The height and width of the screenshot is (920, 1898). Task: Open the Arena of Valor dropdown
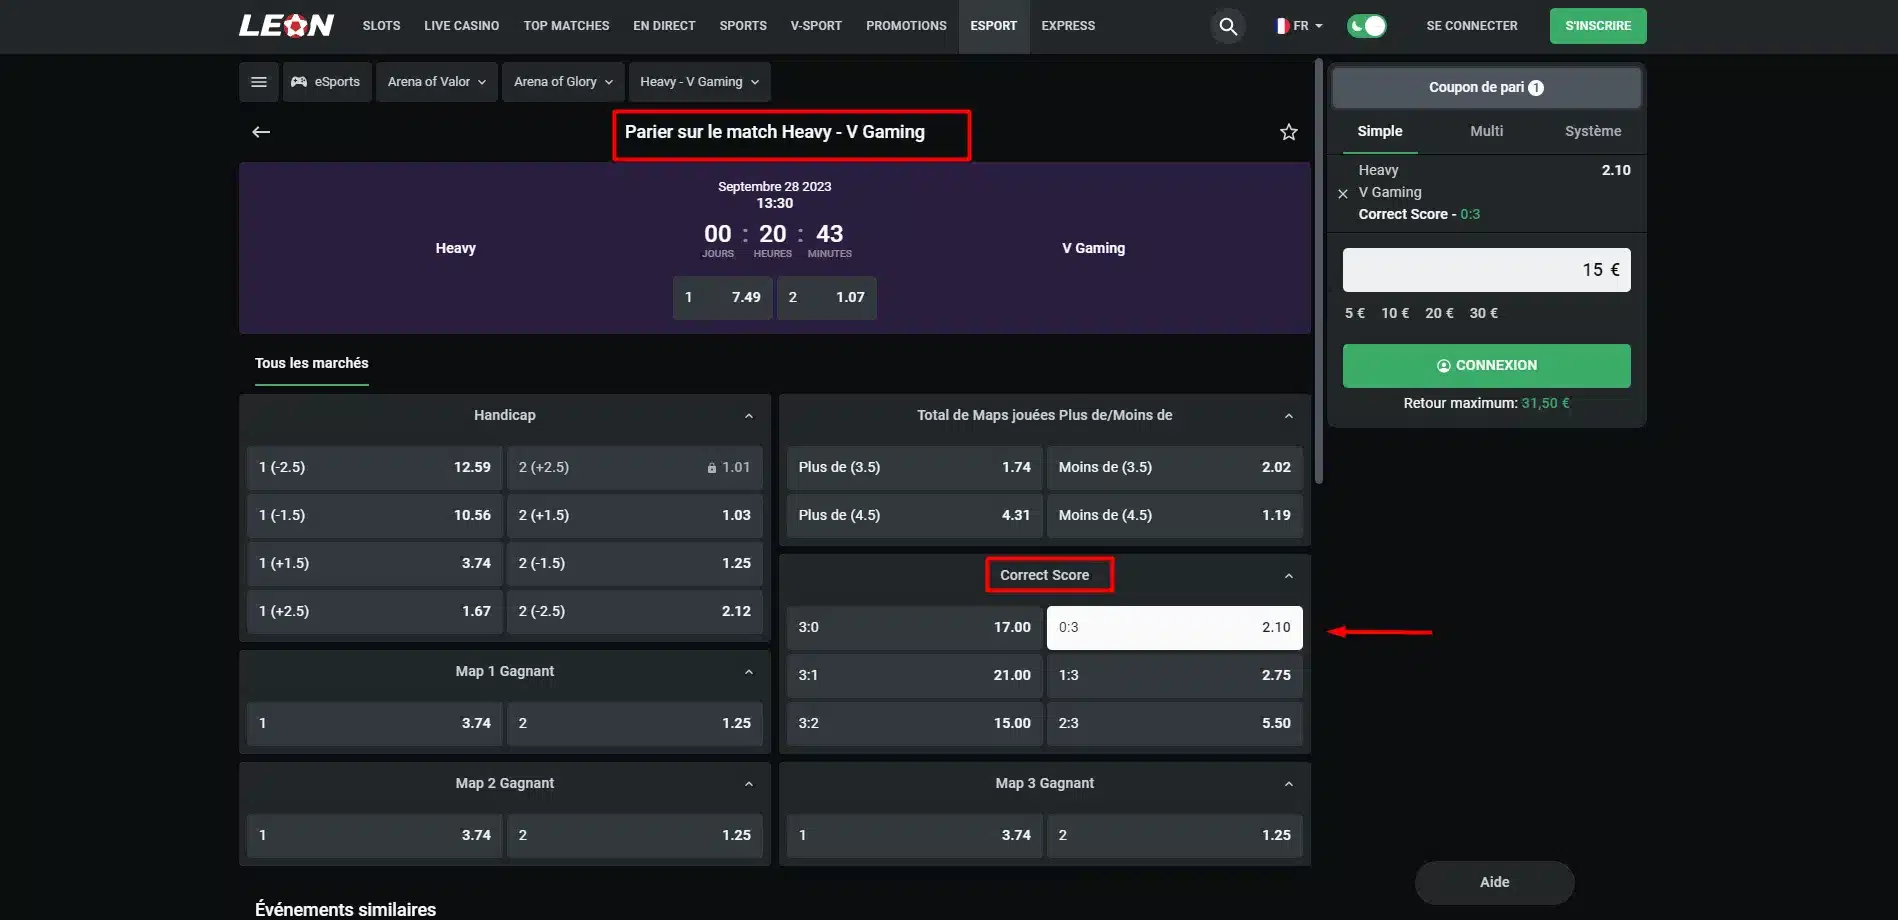pos(437,82)
